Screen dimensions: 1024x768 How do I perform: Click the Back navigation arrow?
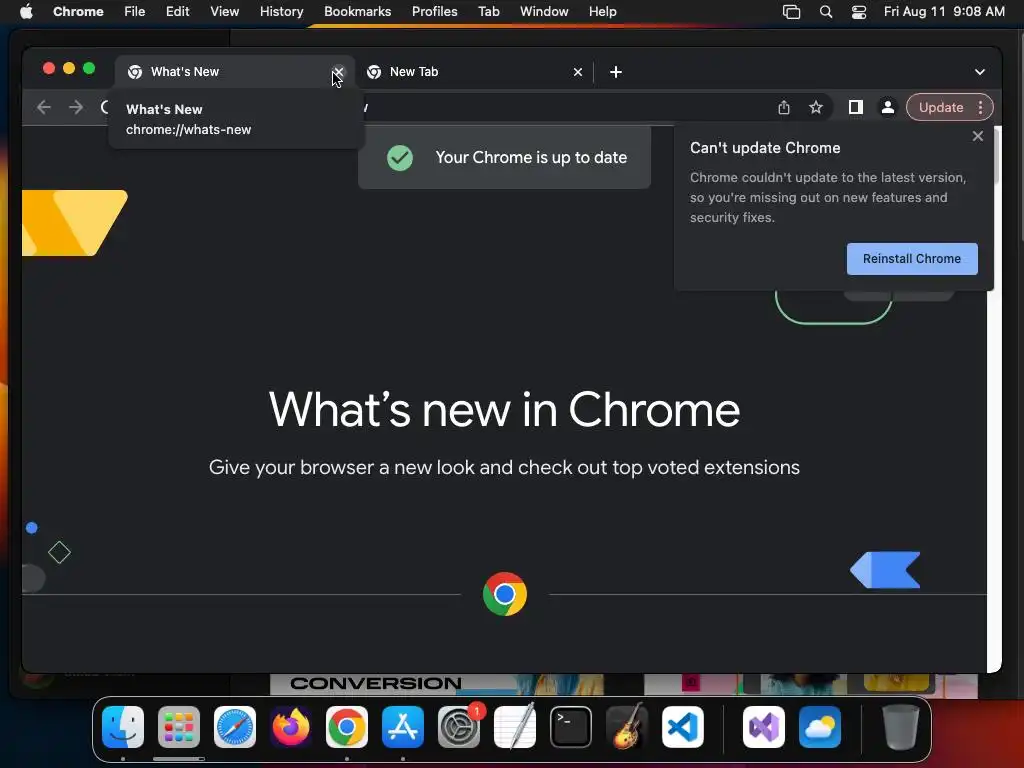(44, 107)
